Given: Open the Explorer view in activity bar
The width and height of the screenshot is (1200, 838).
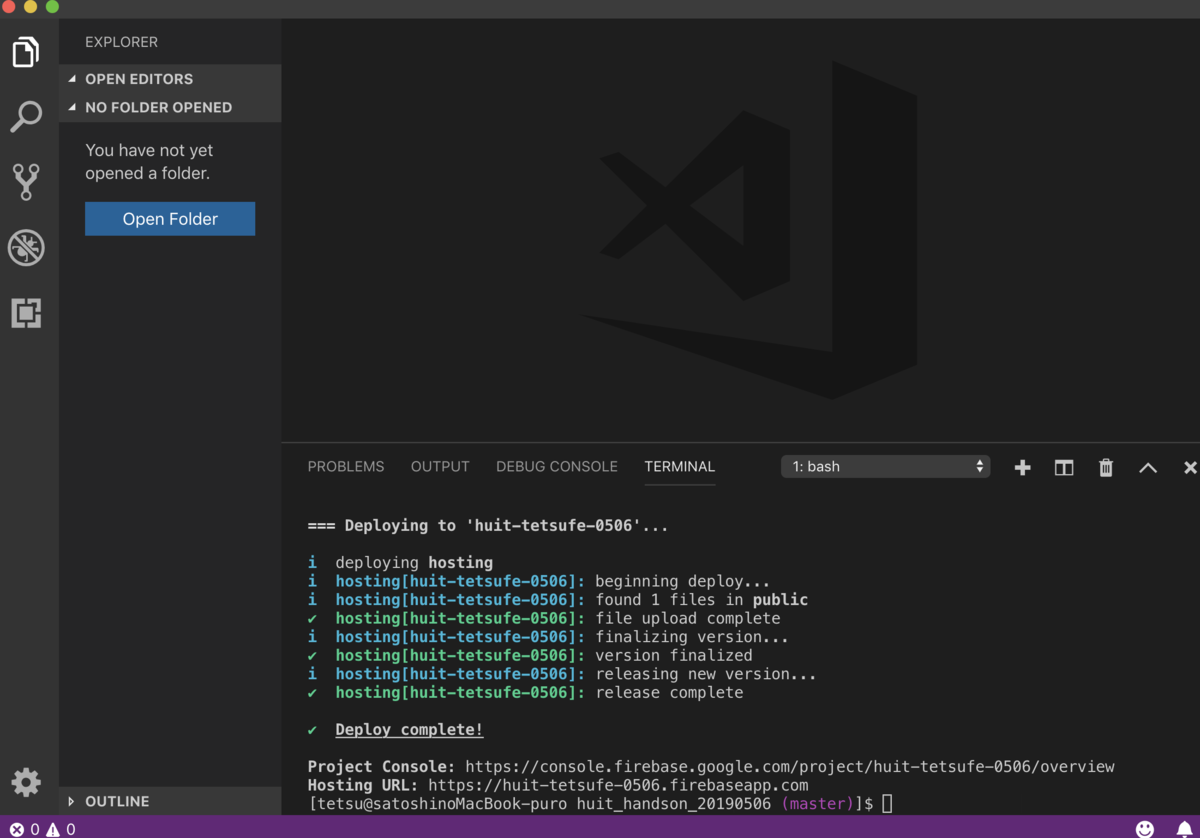Looking at the screenshot, I should click(26, 51).
